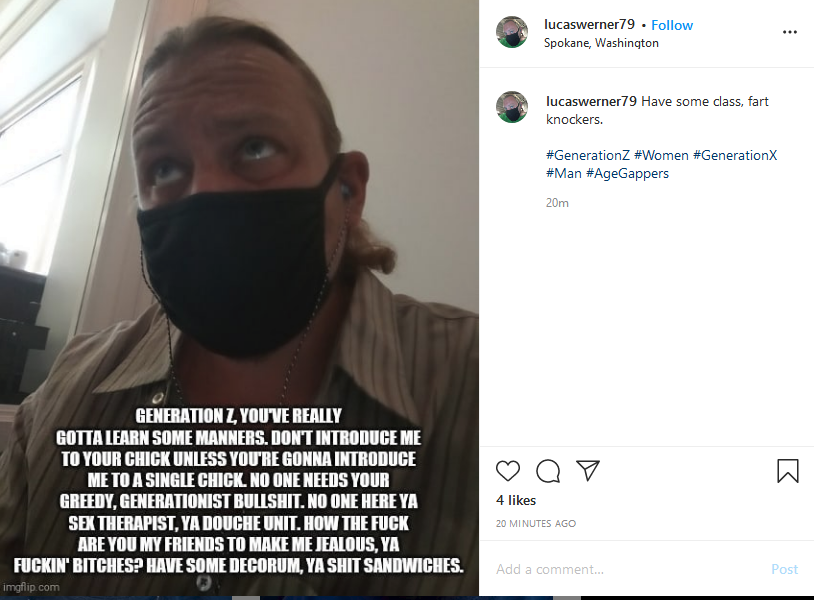Submit comment with Post button
The height and width of the screenshot is (600, 814).
[784, 569]
